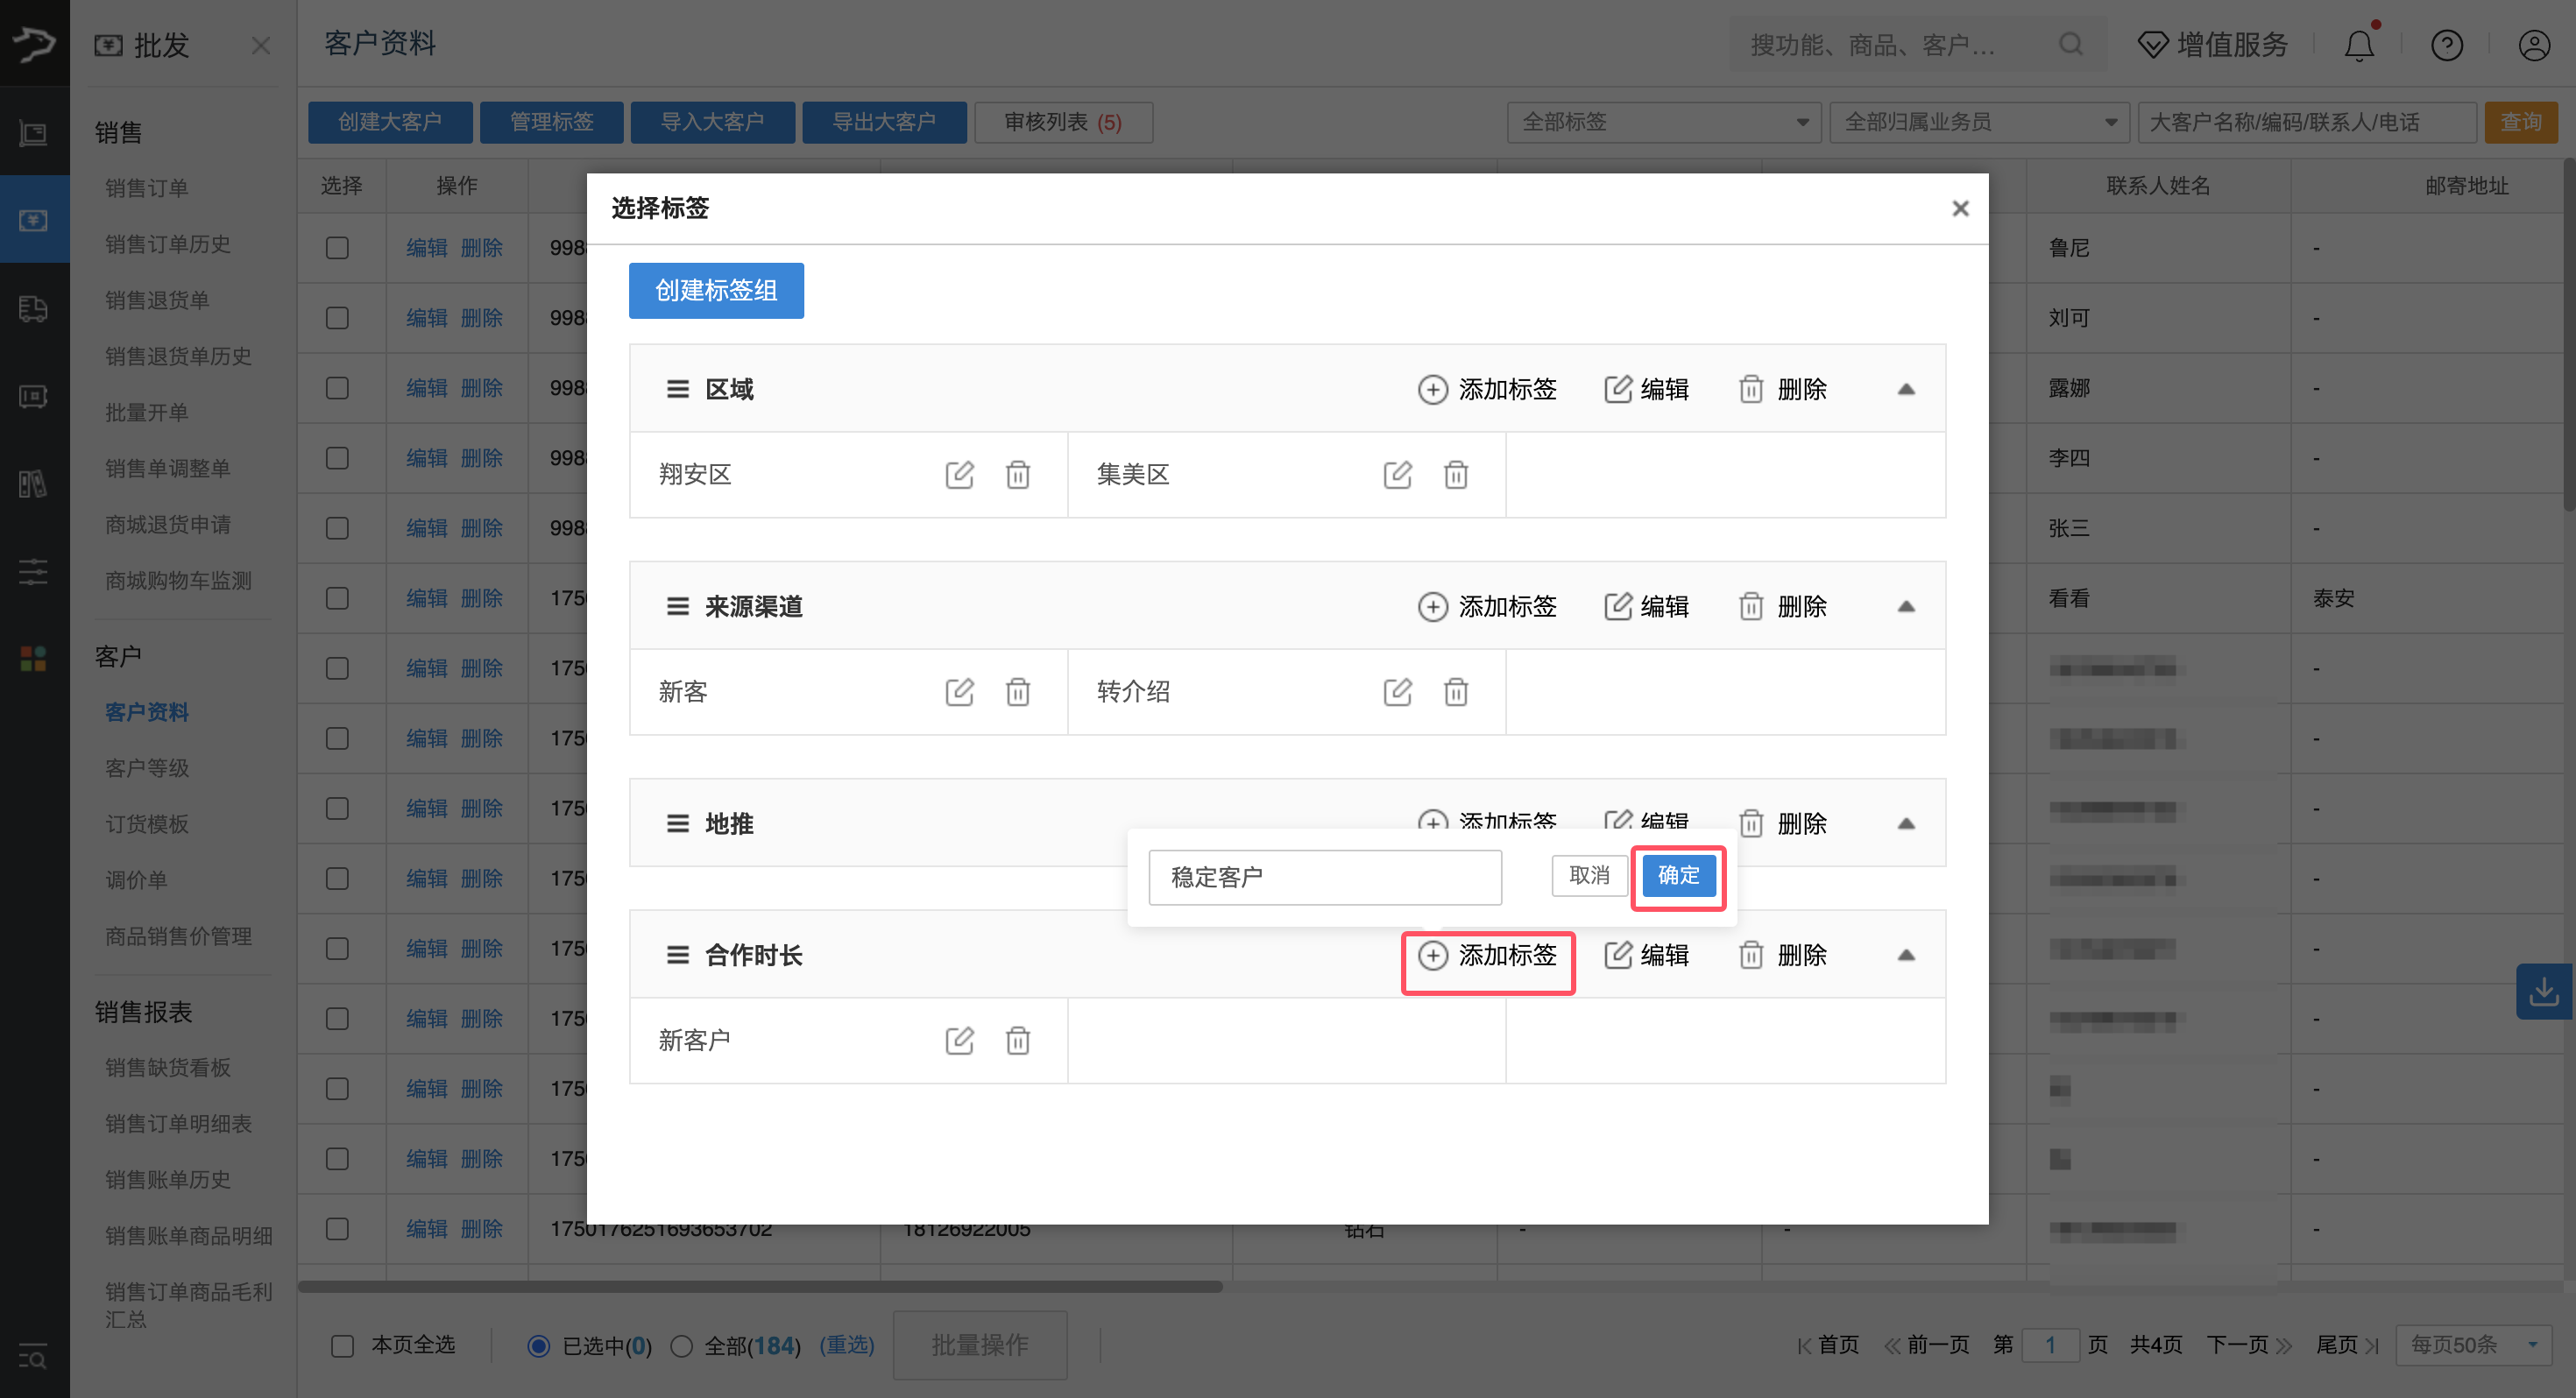The image size is (2576, 1398).
Task: Go to 客户等级 in the sidebar
Action: click(x=147, y=768)
